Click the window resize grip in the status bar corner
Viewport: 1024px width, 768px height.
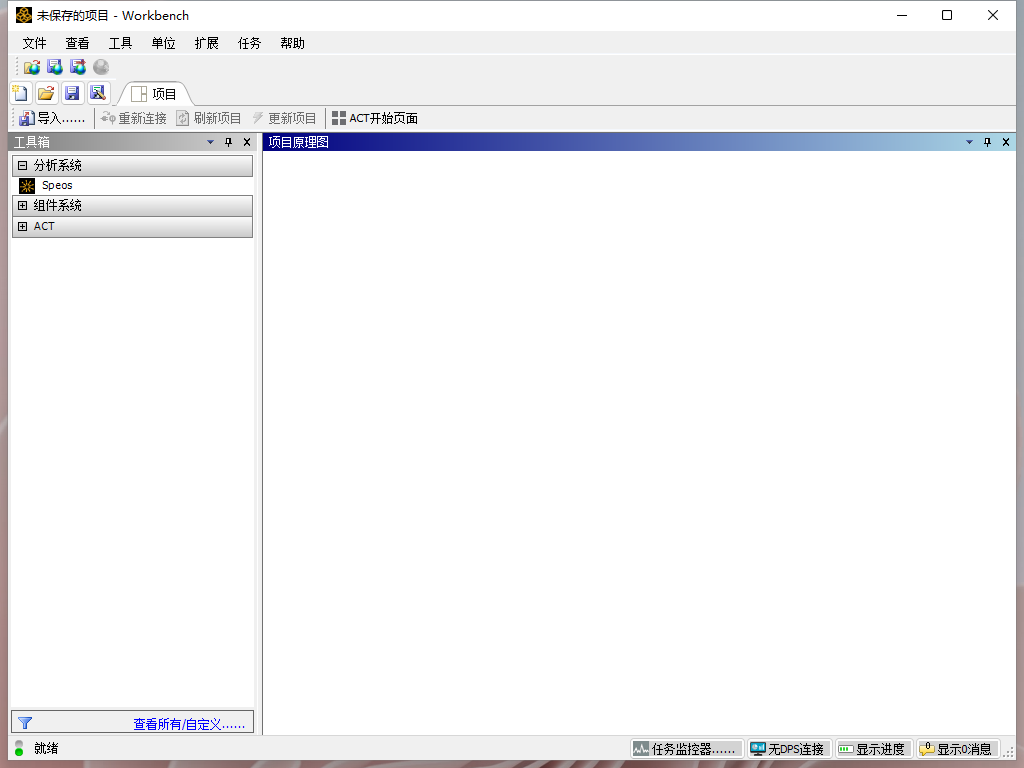tap(1009, 752)
